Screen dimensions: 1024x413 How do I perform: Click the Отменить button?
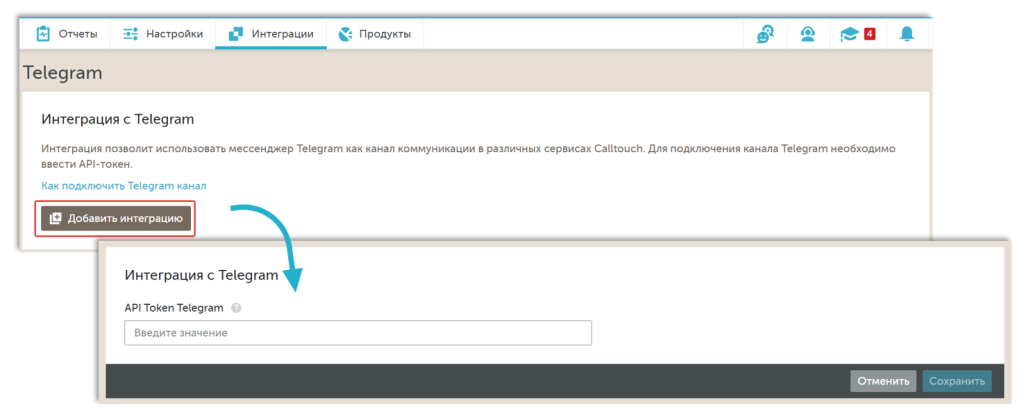point(883,381)
